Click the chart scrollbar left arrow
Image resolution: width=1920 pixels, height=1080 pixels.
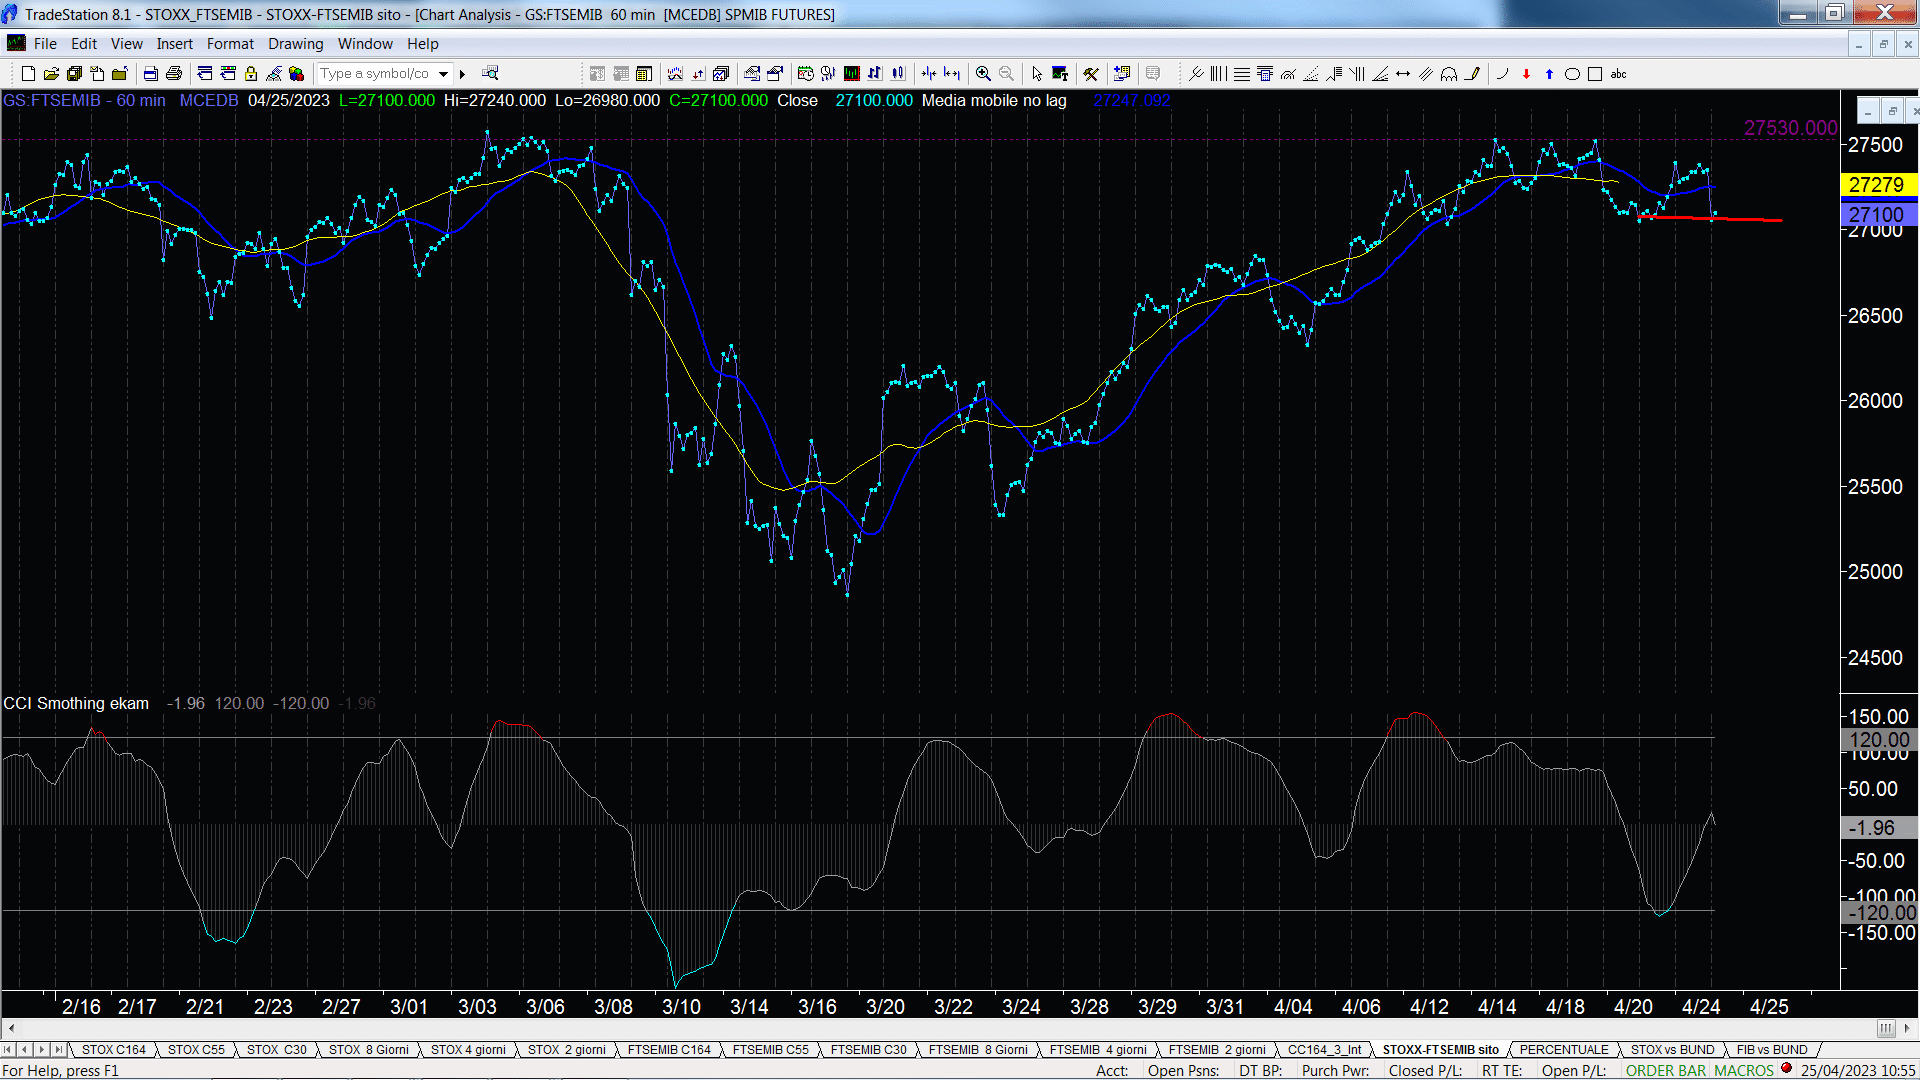pos(11,1028)
